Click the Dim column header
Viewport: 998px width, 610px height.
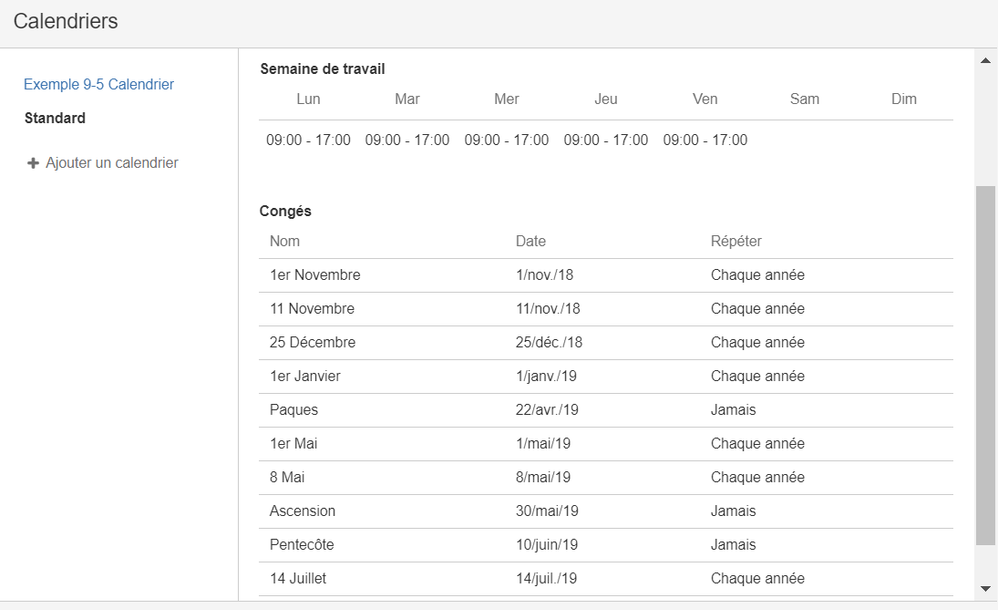click(904, 99)
